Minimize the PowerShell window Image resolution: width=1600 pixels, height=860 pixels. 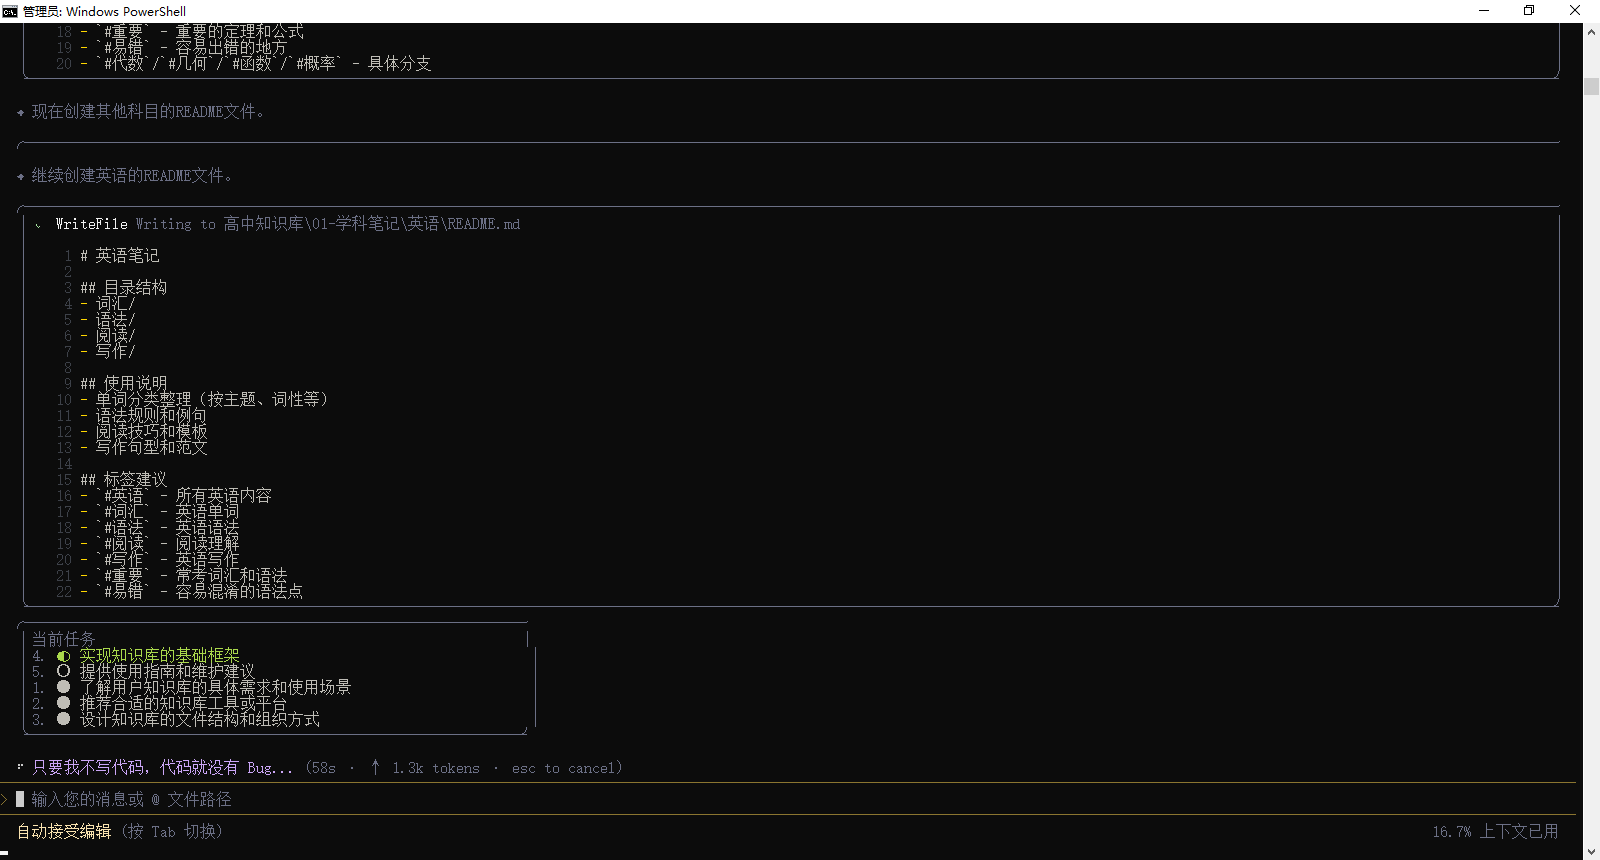coord(1484,11)
